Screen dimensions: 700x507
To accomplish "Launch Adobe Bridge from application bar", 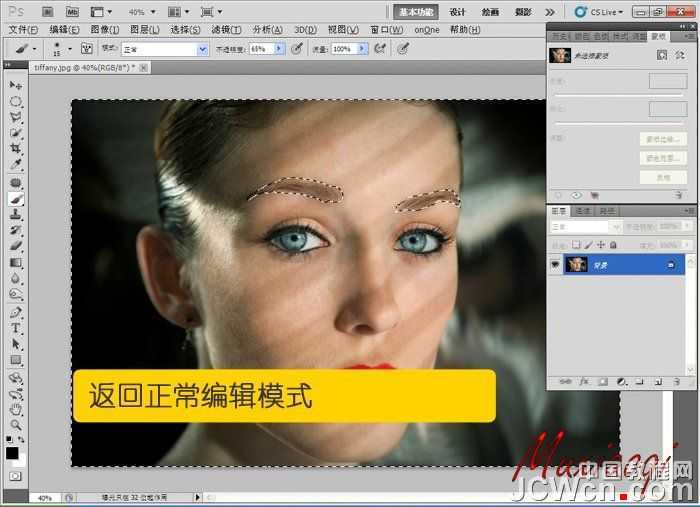I will (x=47, y=12).
